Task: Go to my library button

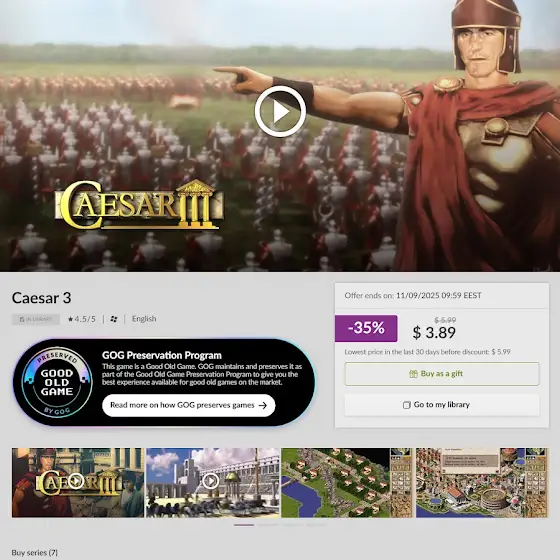Action: 442,405
